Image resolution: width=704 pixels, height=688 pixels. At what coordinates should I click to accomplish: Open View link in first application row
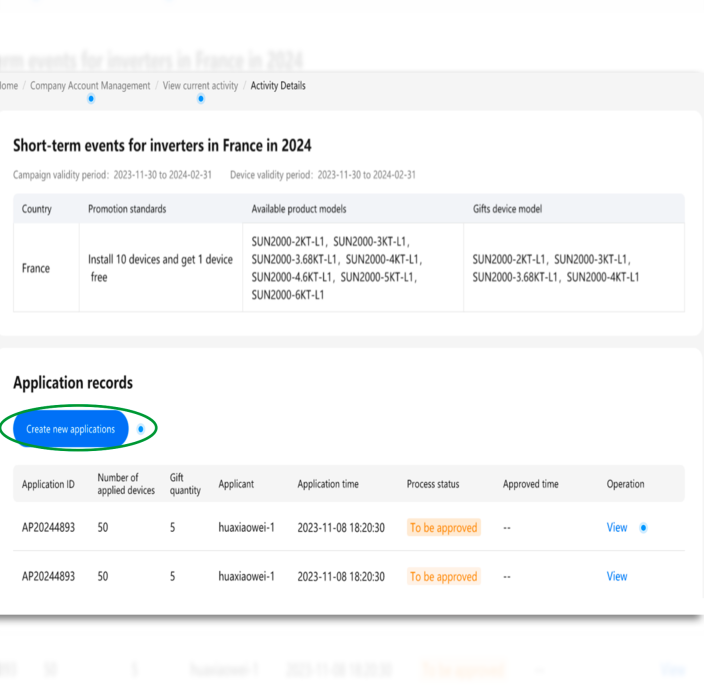pyautogui.click(x=617, y=528)
